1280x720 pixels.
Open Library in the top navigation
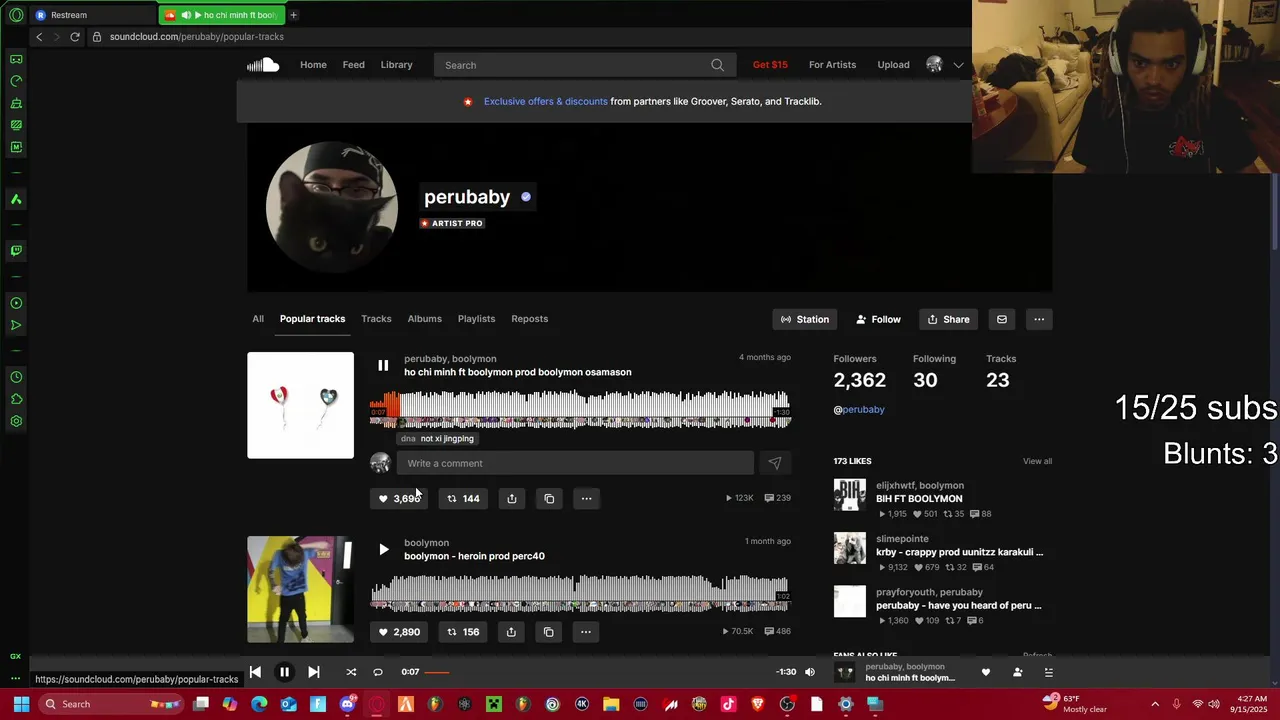pos(396,65)
